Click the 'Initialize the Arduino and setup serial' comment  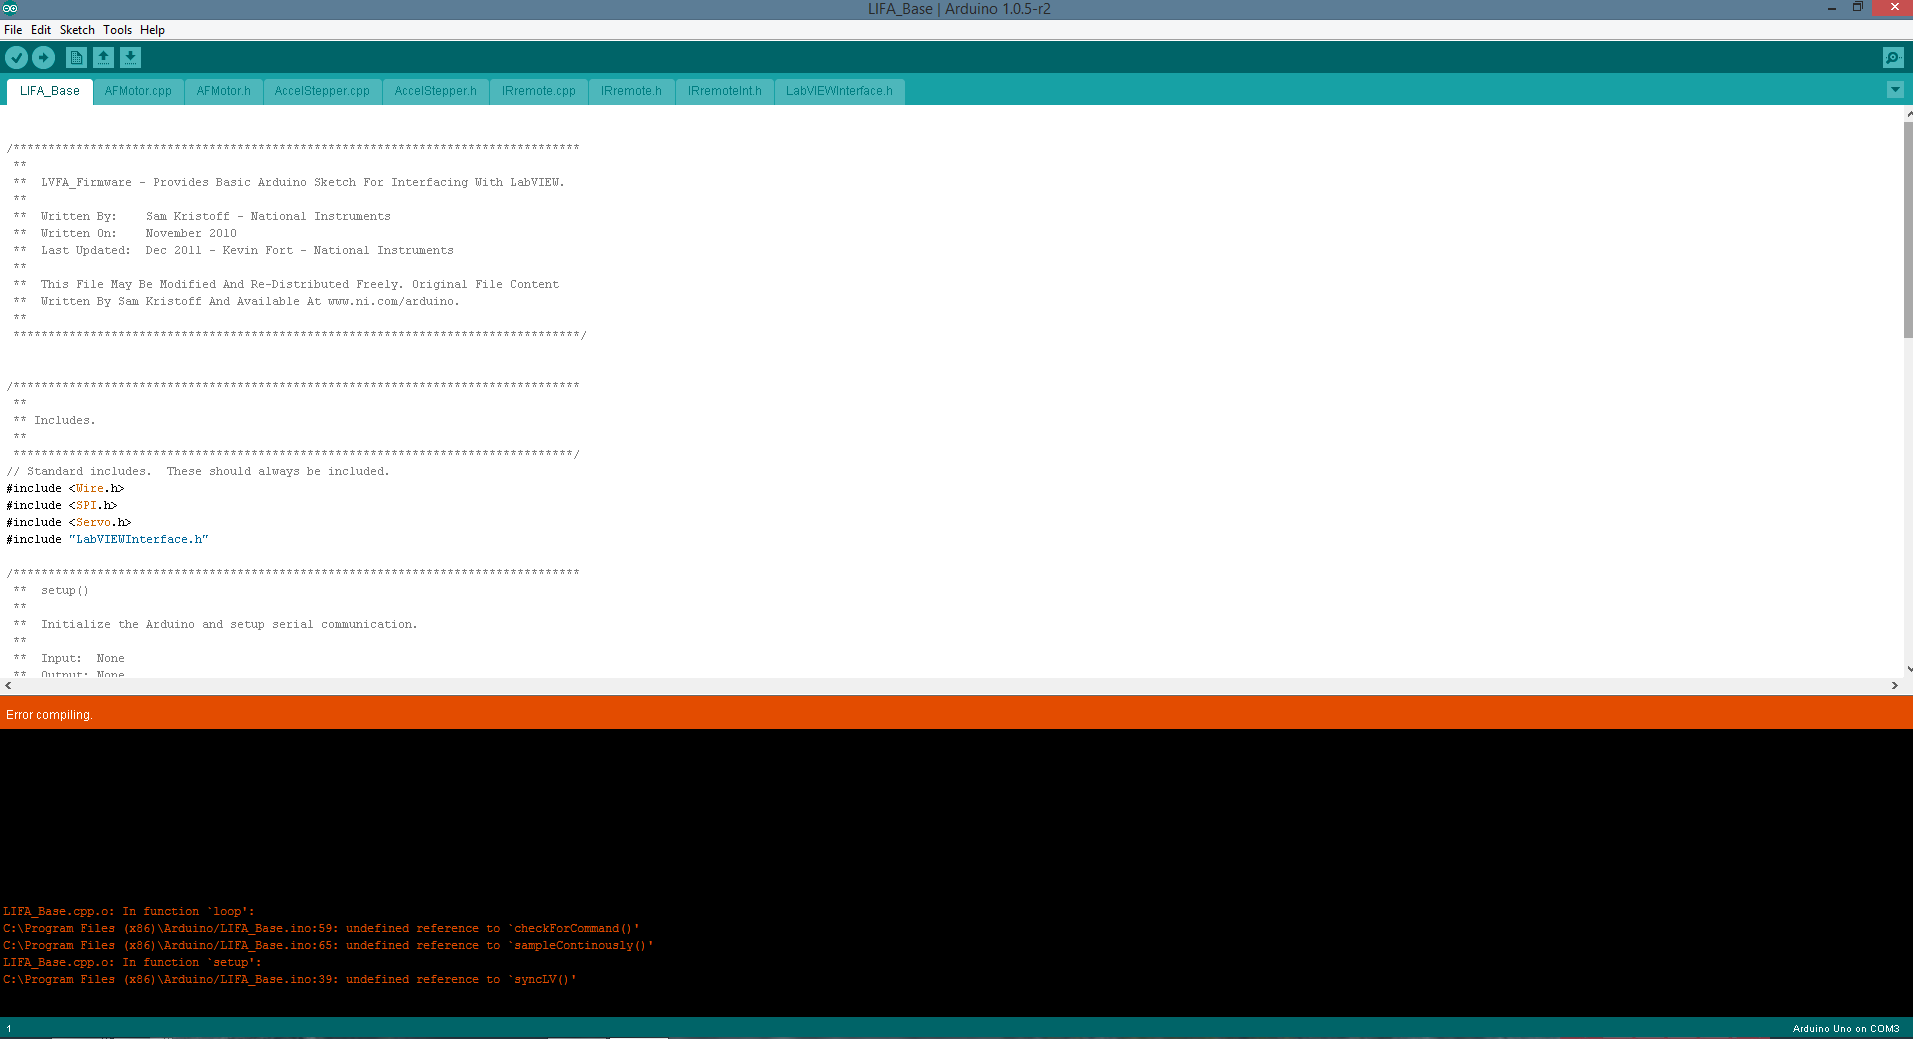(229, 625)
